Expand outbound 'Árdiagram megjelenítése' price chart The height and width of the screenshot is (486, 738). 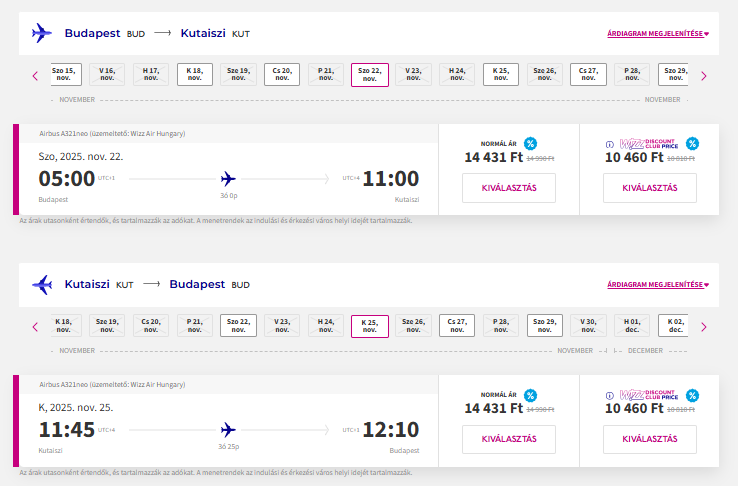click(658, 33)
